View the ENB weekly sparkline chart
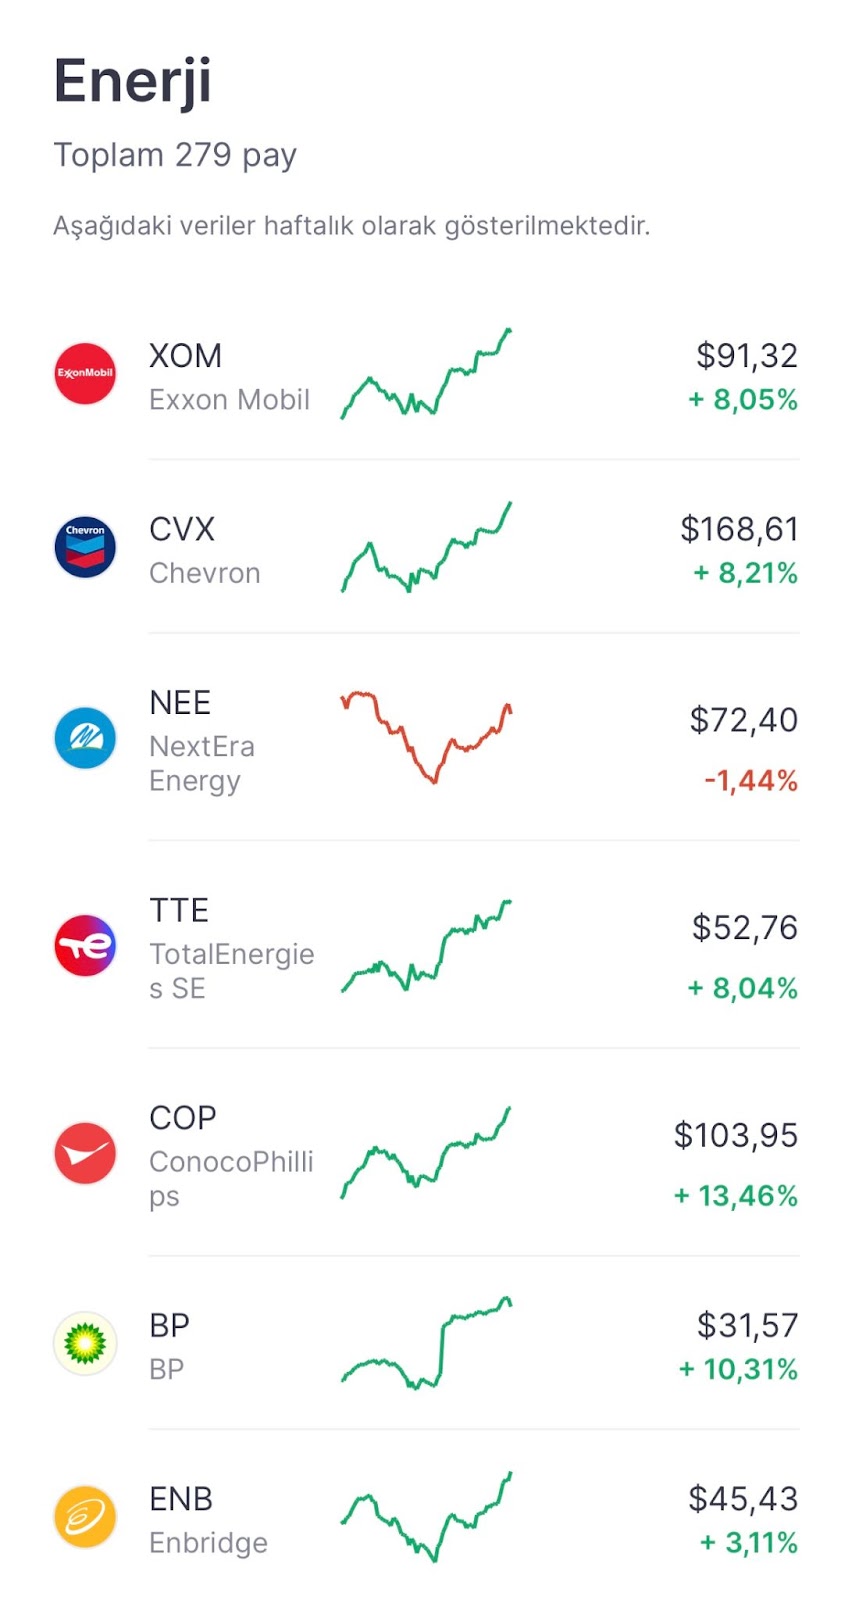Image resolution: width=852 pixels, height=1600 pixels. pyautogui.click(x=426, y=1516)
